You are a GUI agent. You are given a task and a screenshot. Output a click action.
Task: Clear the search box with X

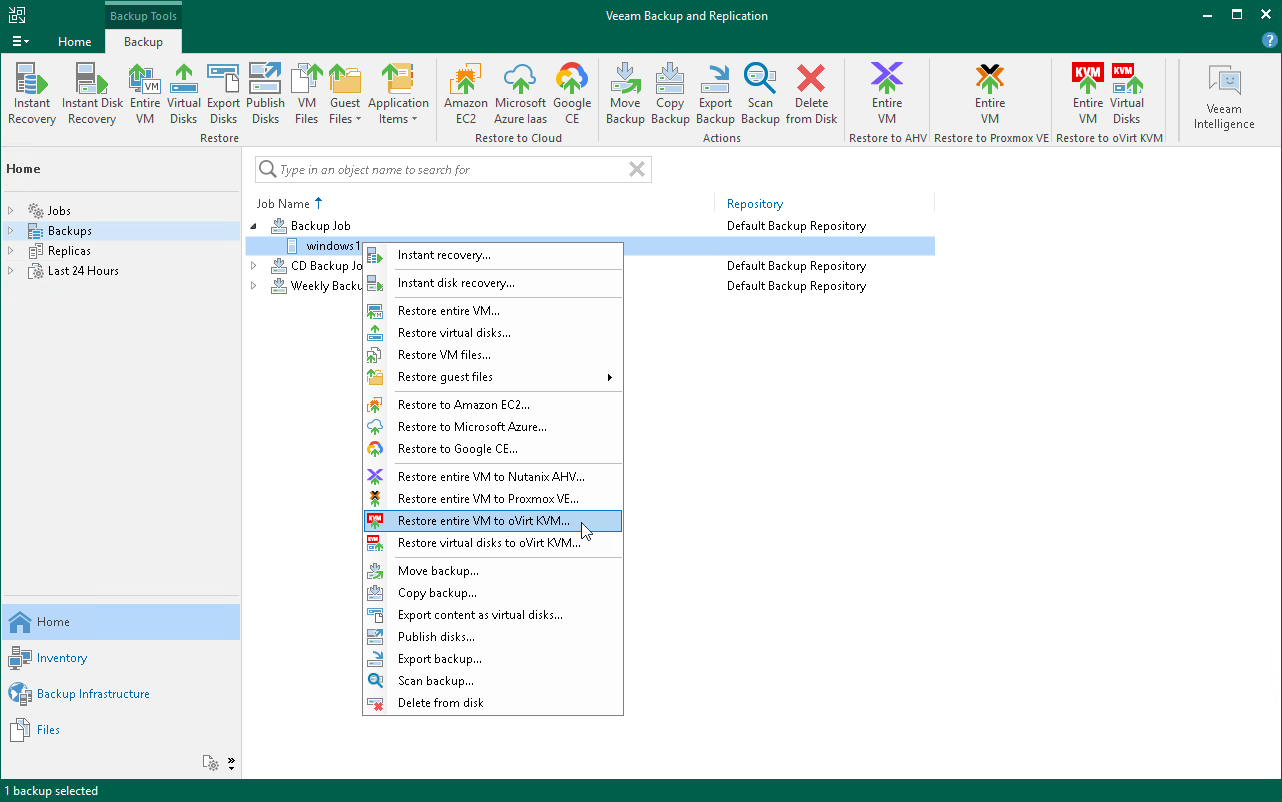(637, 170)
